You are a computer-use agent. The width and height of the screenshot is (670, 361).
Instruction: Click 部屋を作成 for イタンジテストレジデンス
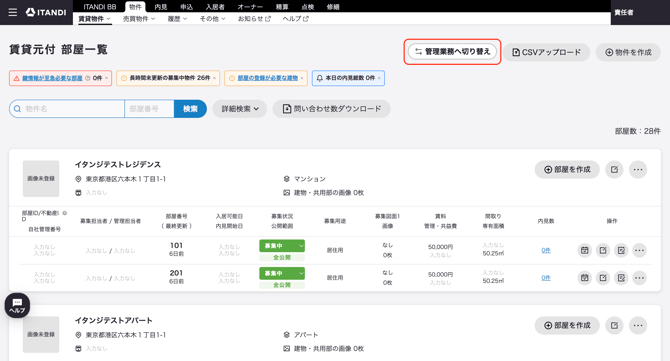[567, 170]
